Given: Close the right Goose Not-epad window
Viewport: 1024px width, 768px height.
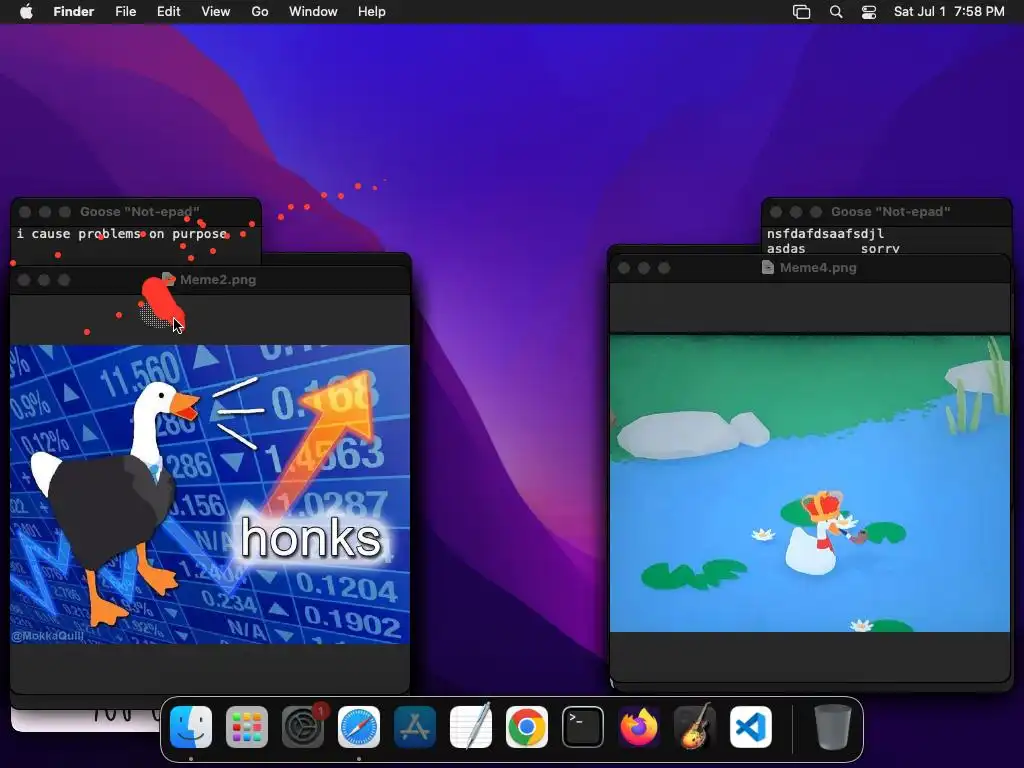Looking at the screenshot, I should click(776, 212).
